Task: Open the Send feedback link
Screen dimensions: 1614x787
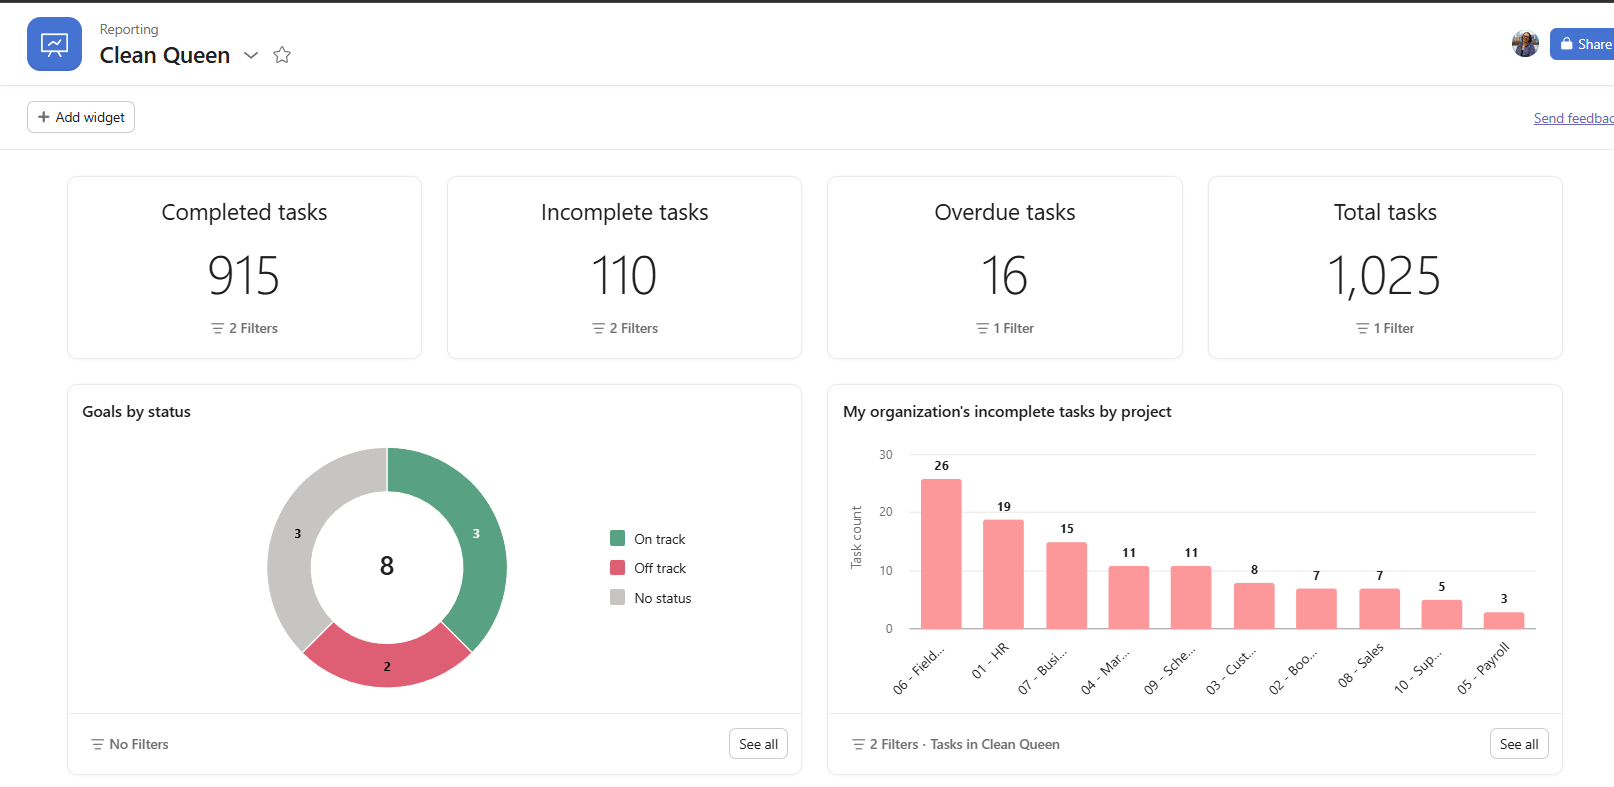Action: point(1573,118)
